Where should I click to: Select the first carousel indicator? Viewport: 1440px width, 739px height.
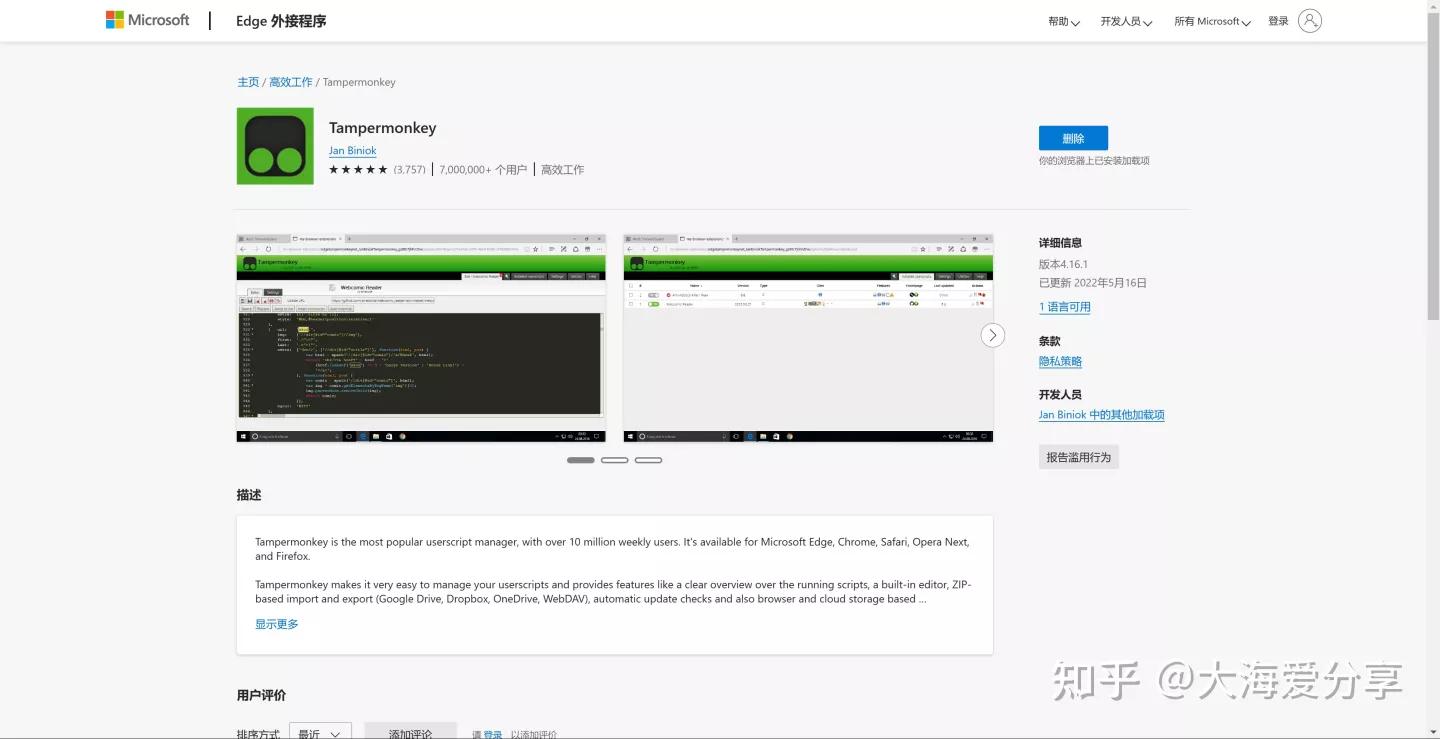click(x=581, y=460)
